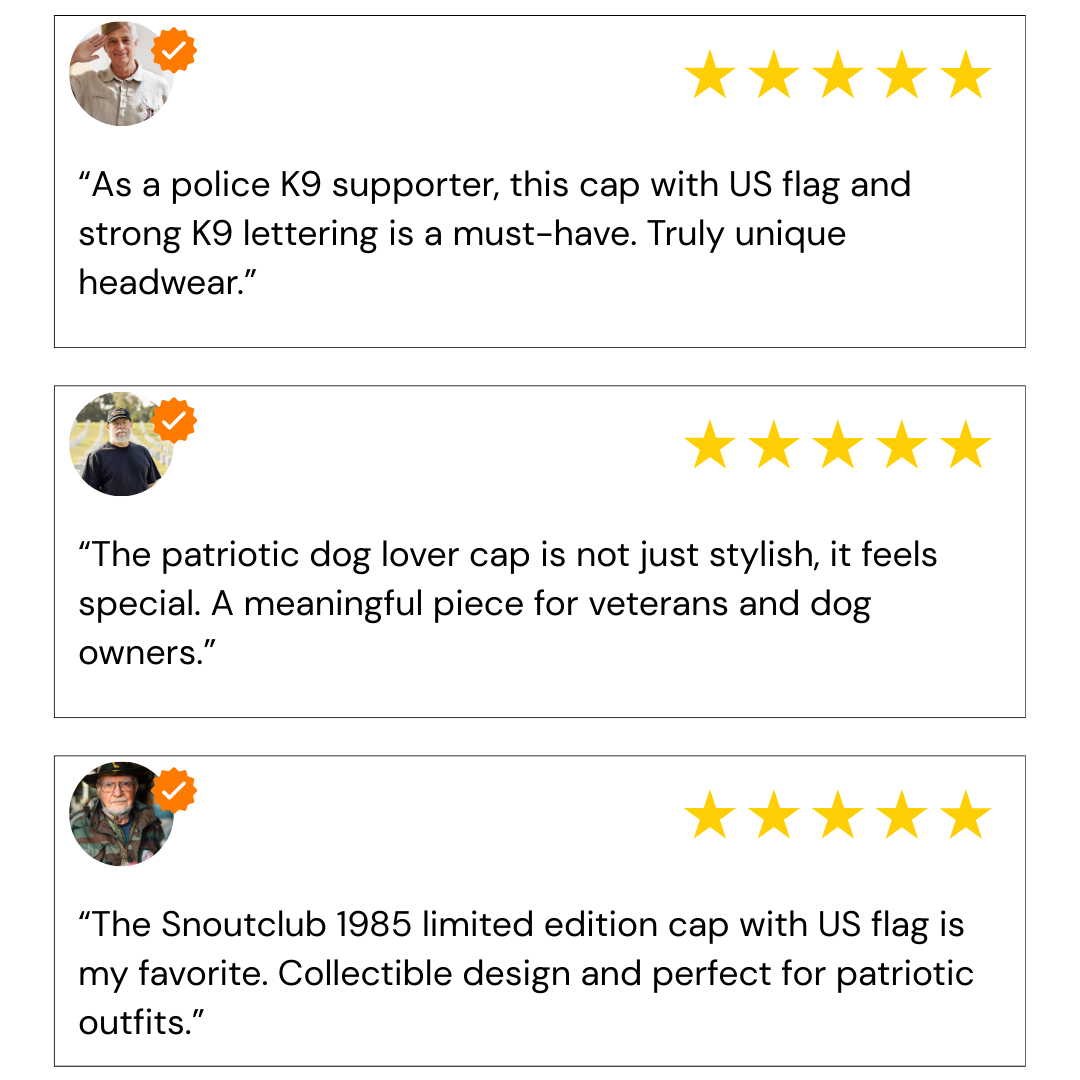Image resolution: width=1080 pixels, height=1080 pixels.
Task: Open the camouflage jacket man's avatar
Action: tap(121, 813)
